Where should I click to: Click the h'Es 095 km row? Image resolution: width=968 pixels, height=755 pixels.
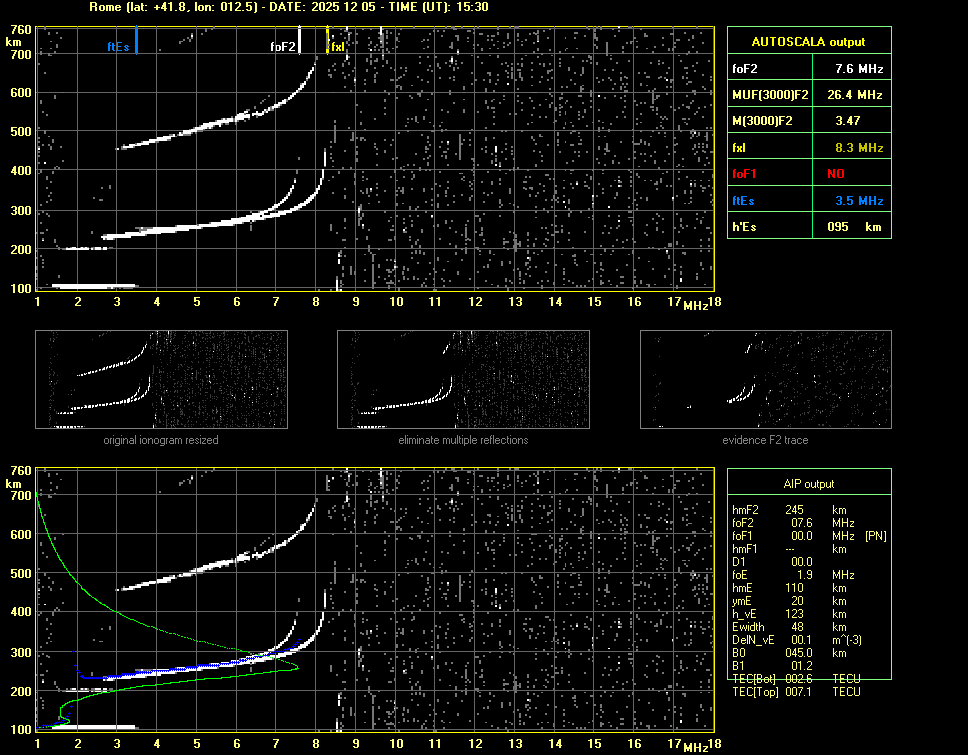(807, 227)
